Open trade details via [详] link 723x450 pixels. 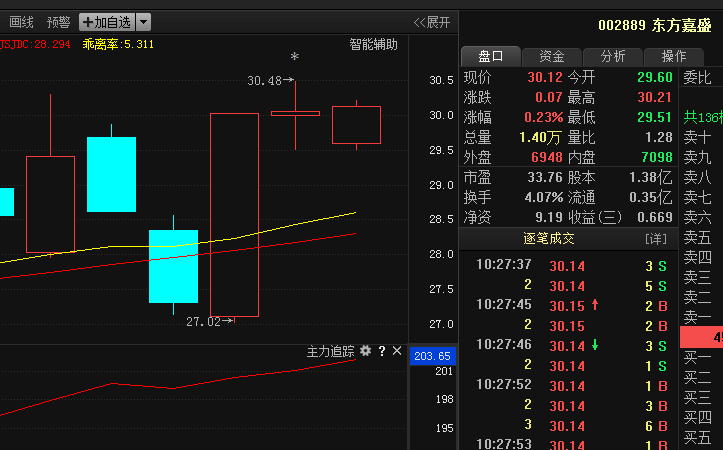tap(656, 239)
